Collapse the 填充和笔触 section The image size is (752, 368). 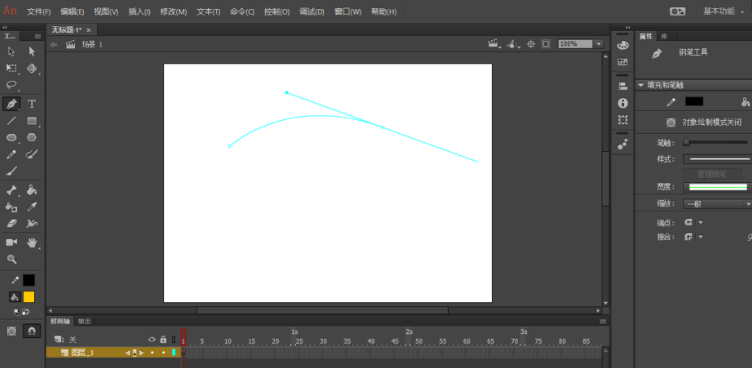641,85
